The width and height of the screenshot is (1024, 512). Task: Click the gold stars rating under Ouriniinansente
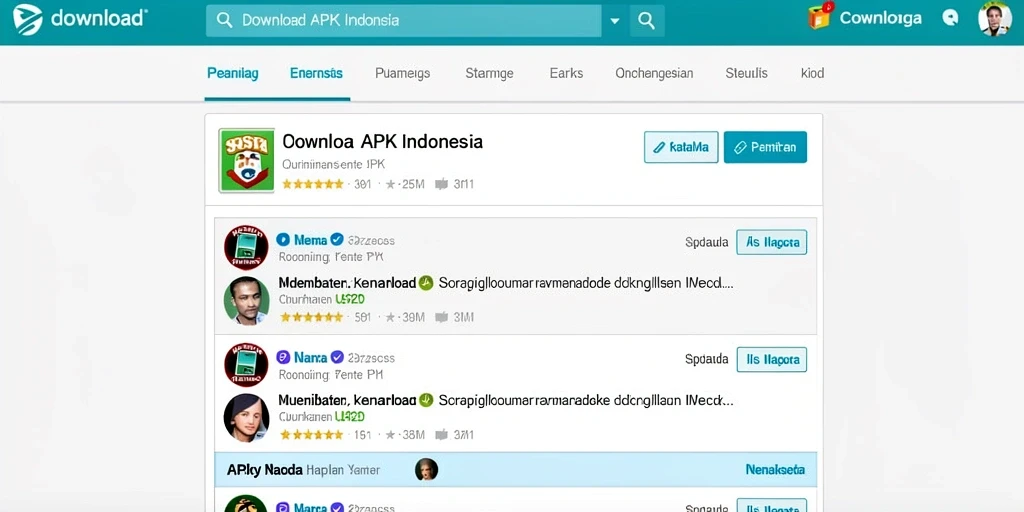click(313, 184)
